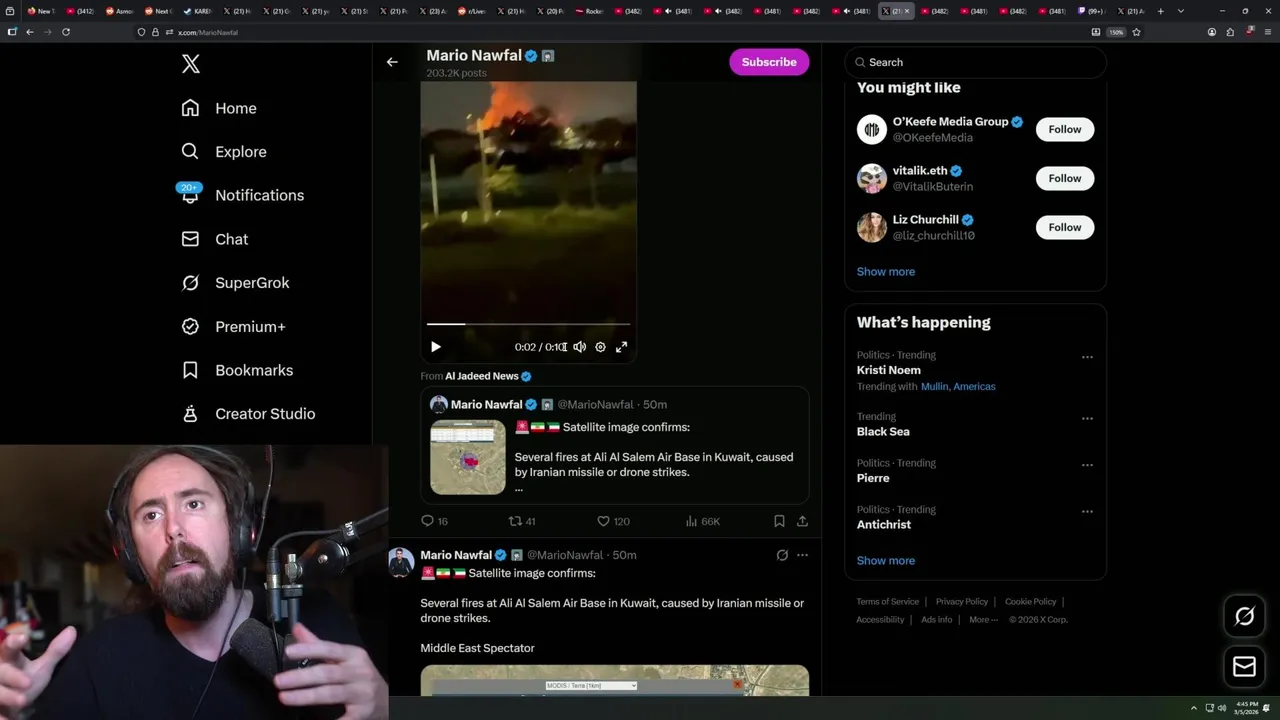Go back with the profile header arrow
This screenshot has width=1280, height=720.
392,62
